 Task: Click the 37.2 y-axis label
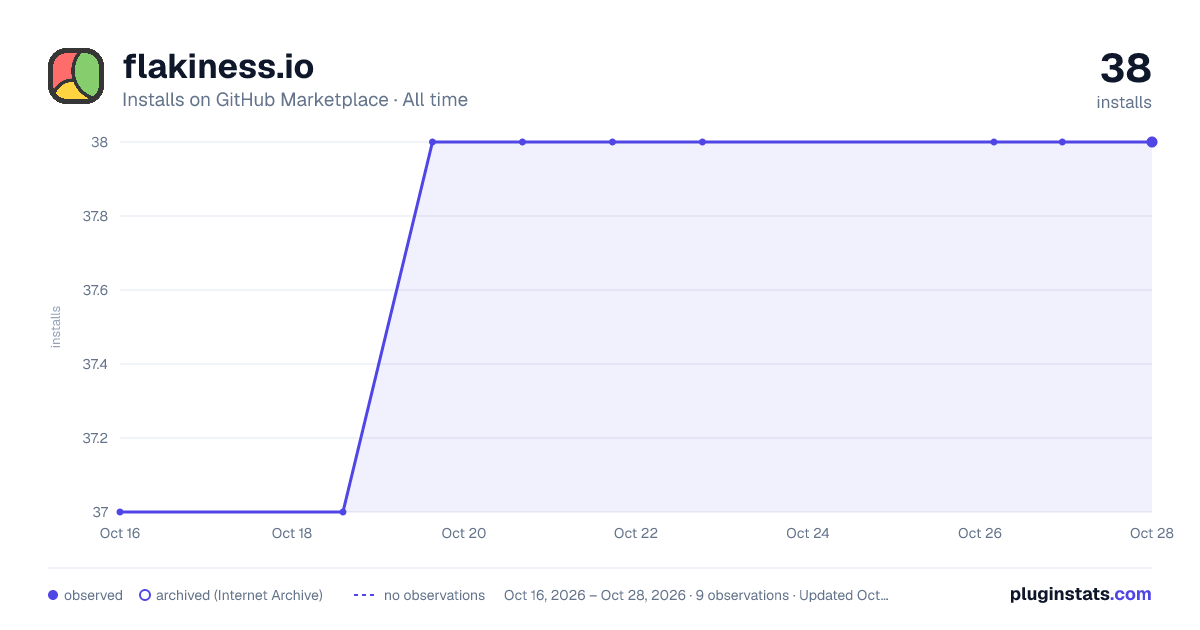(x=95, y=438)
